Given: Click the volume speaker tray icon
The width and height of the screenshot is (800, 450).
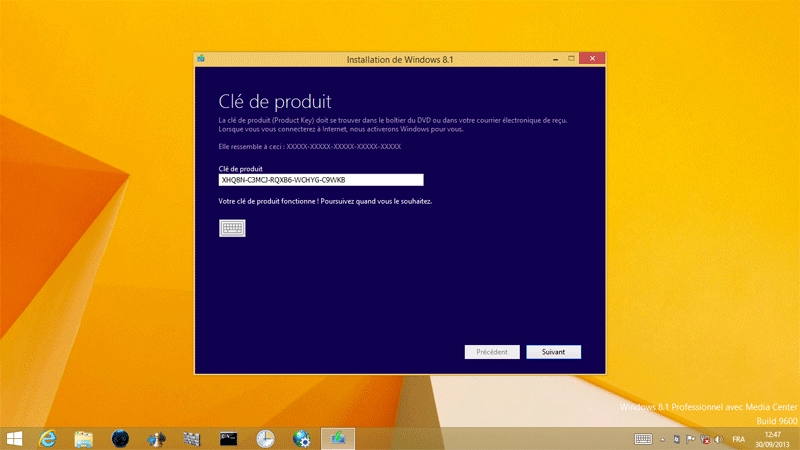Looking at the screenshot, I should (x=719, y=439).
